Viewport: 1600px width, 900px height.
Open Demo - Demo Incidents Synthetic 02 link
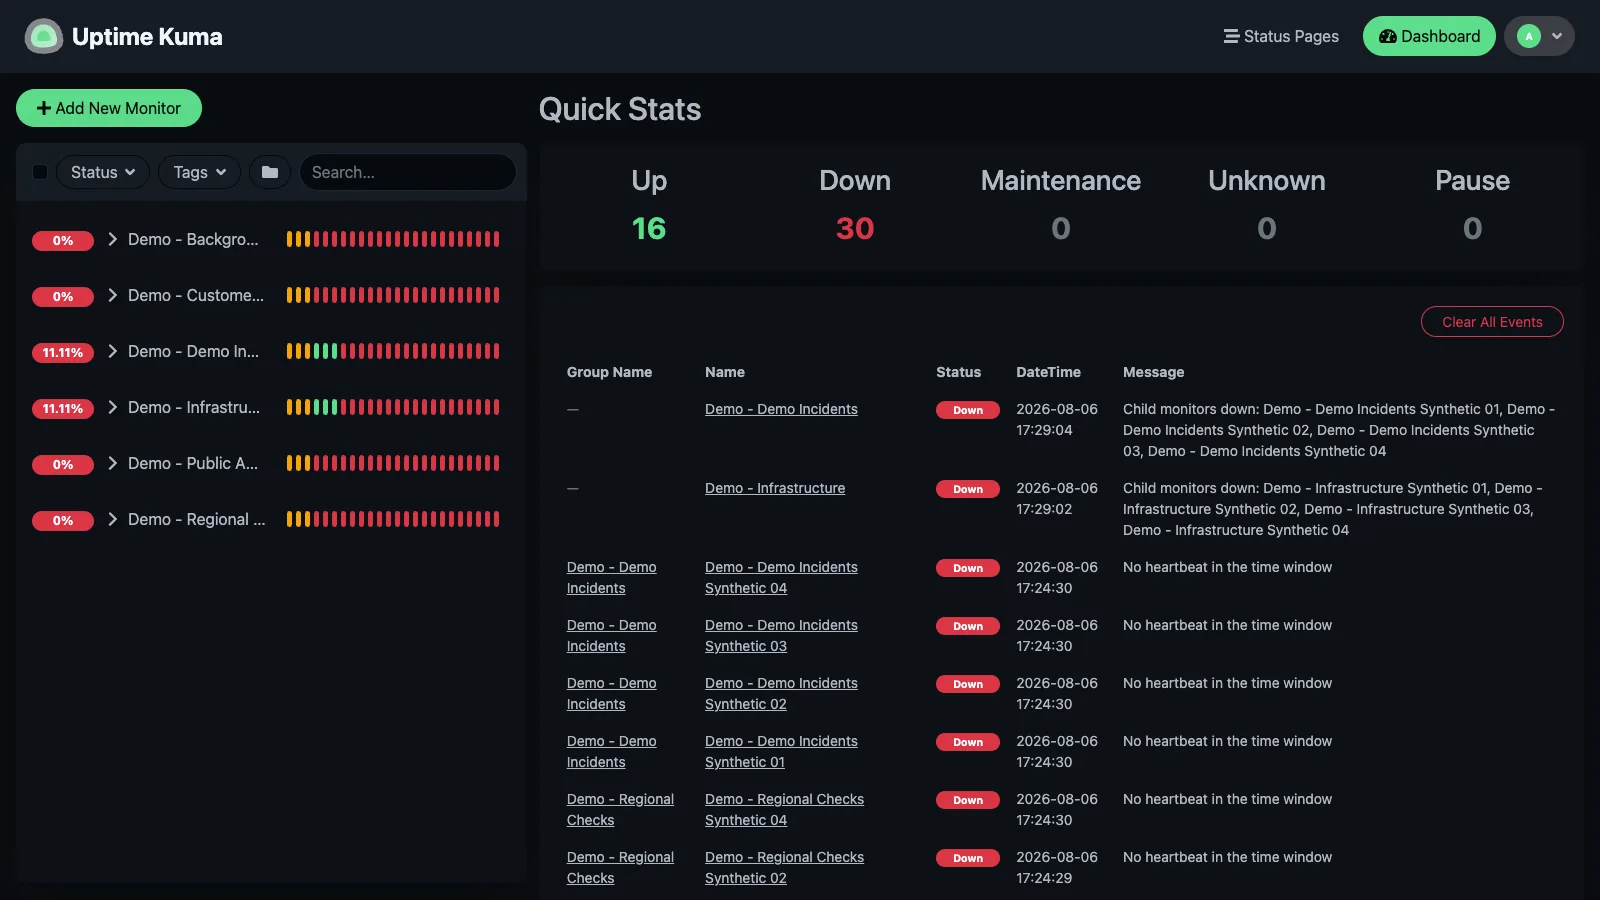click(x=781, y=694)
